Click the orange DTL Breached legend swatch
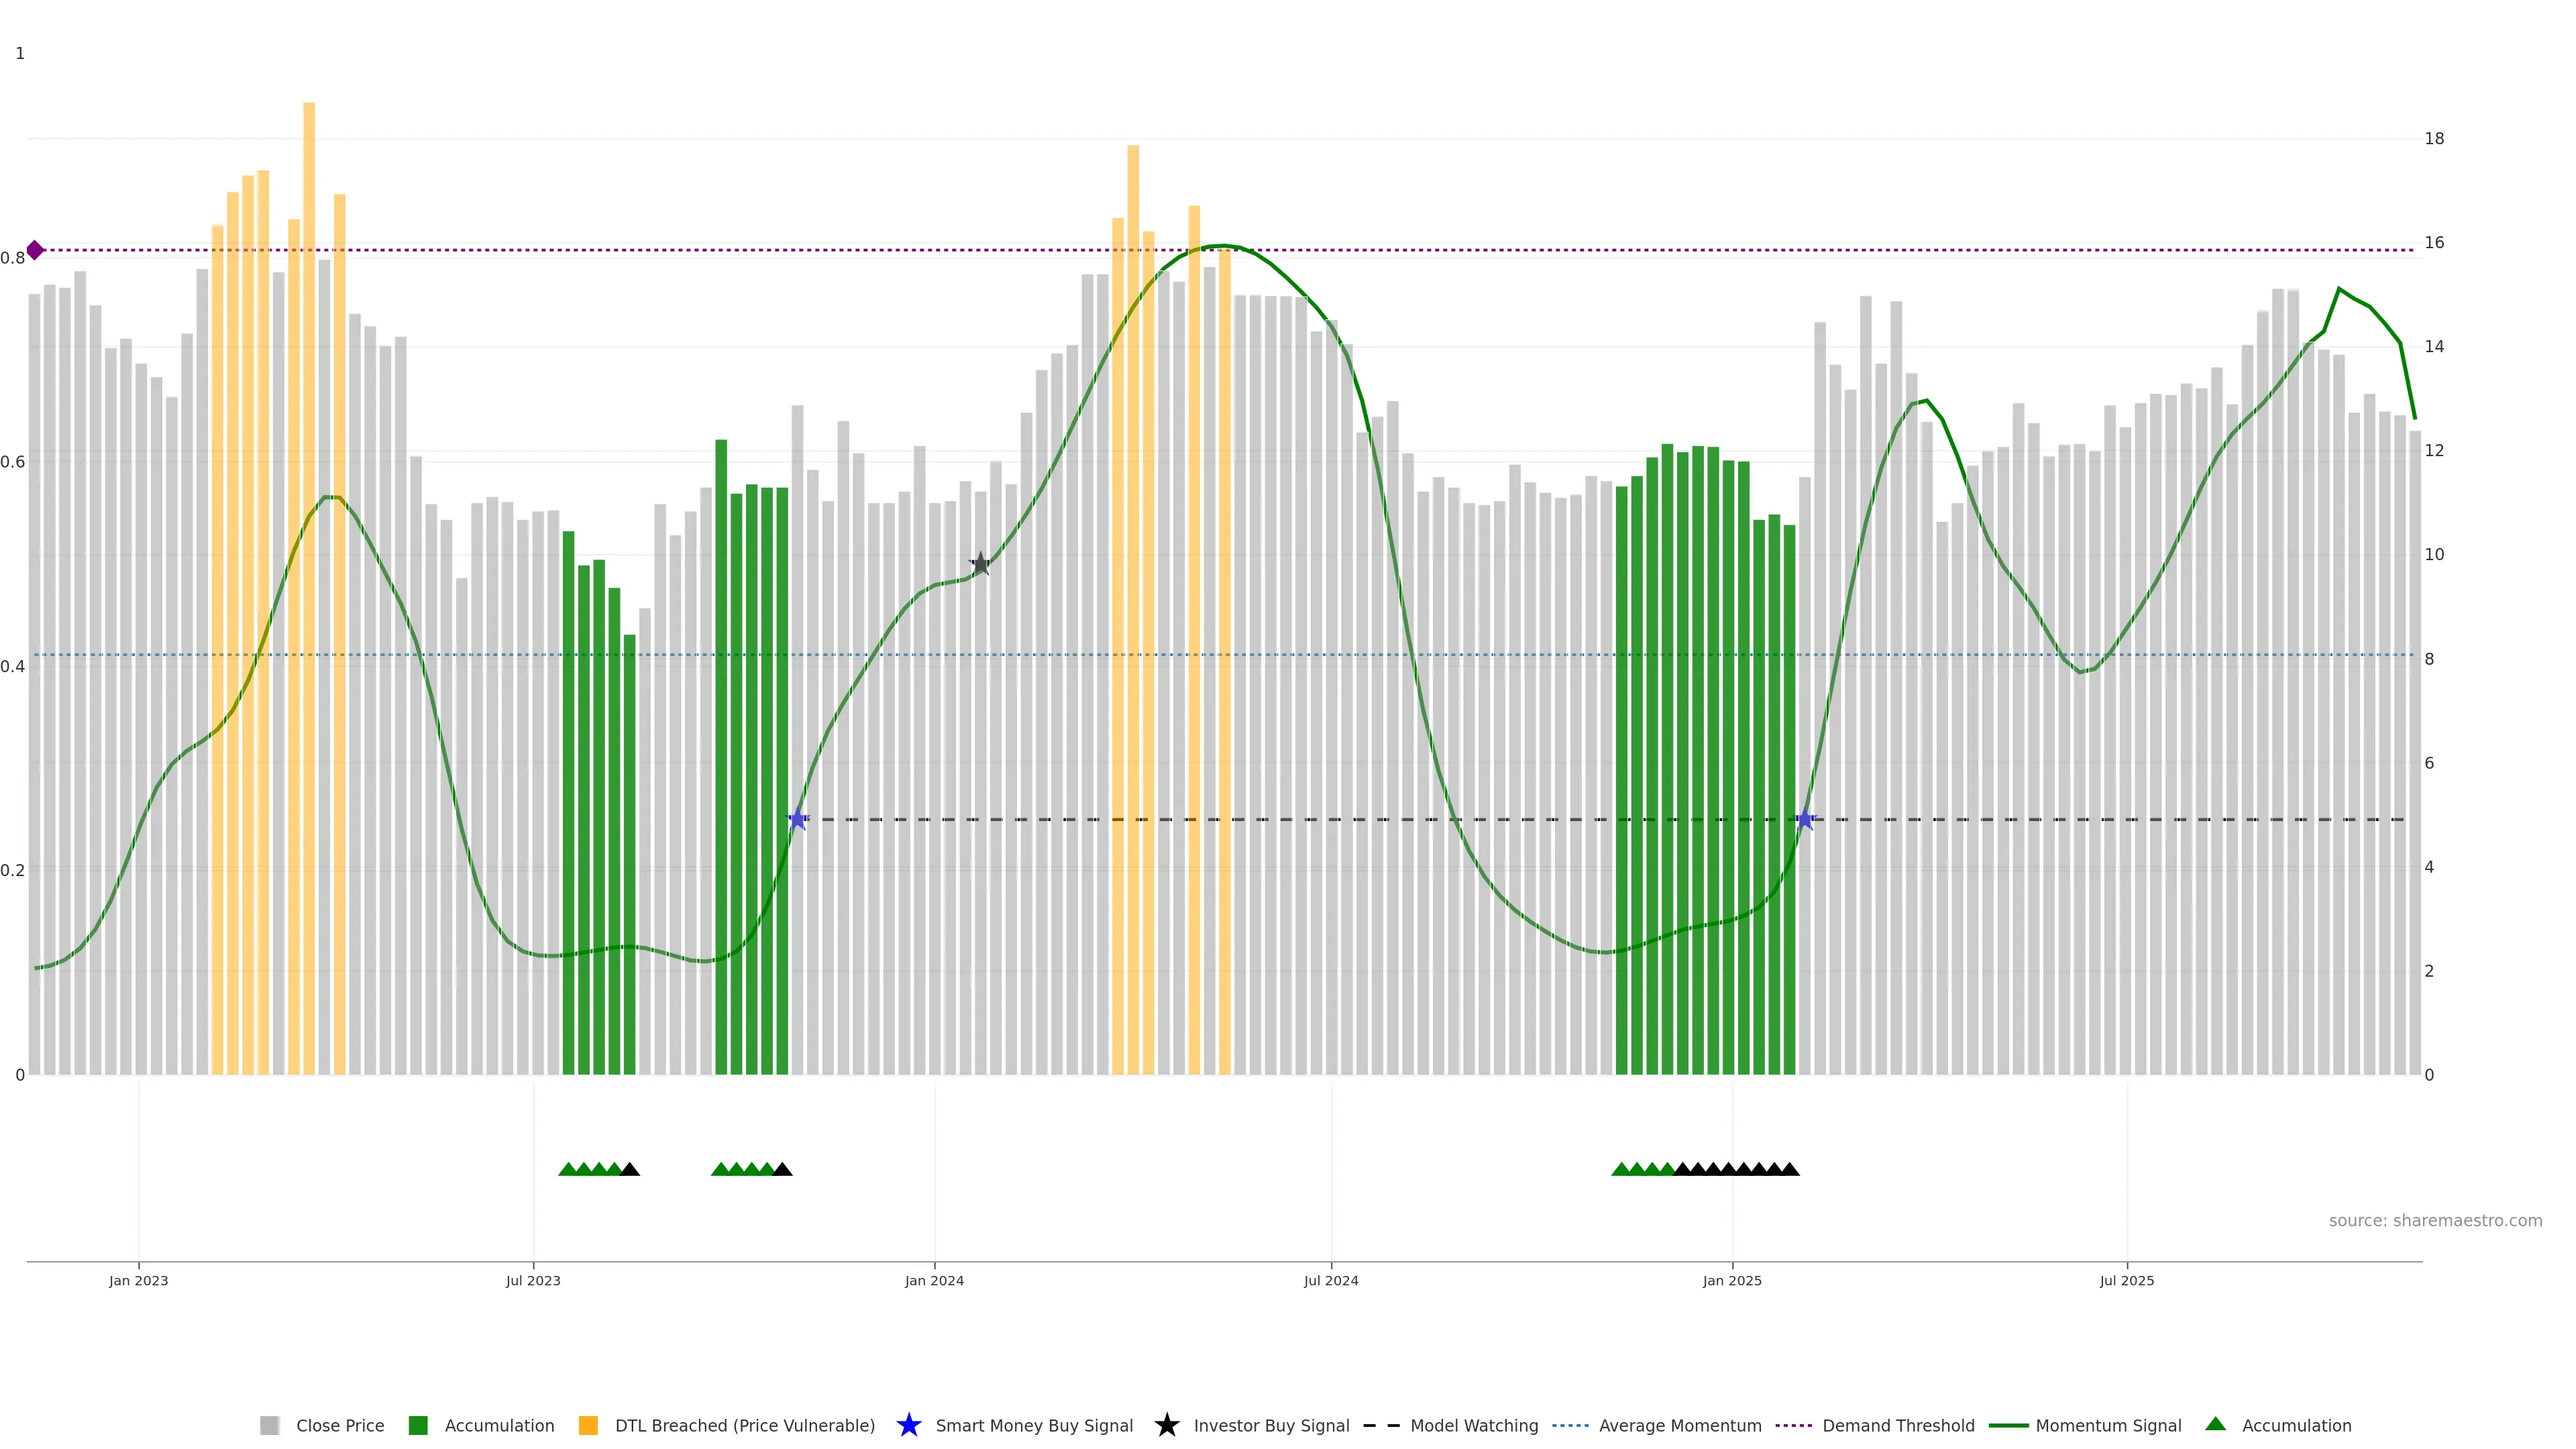Image resolution: width=2576 pixels, height=1449 pixels. [x=588, y=1425]
